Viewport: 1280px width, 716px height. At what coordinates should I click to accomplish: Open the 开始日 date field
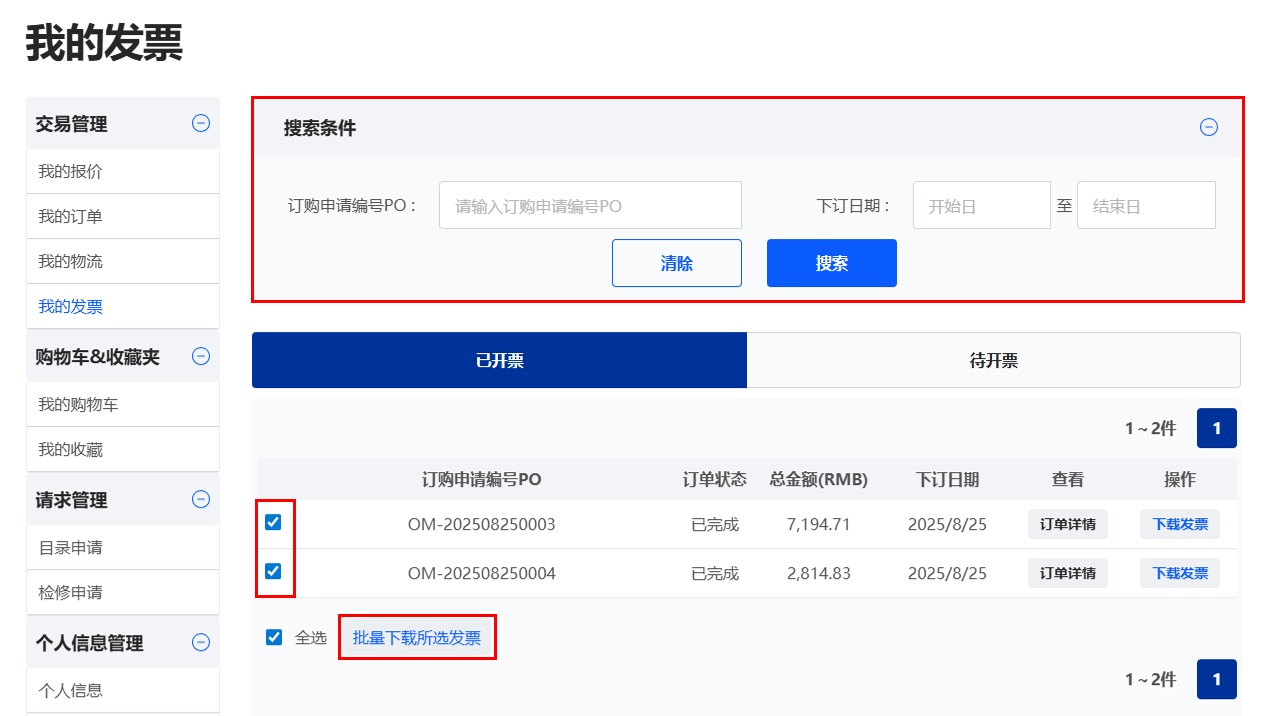click(981, 205)
